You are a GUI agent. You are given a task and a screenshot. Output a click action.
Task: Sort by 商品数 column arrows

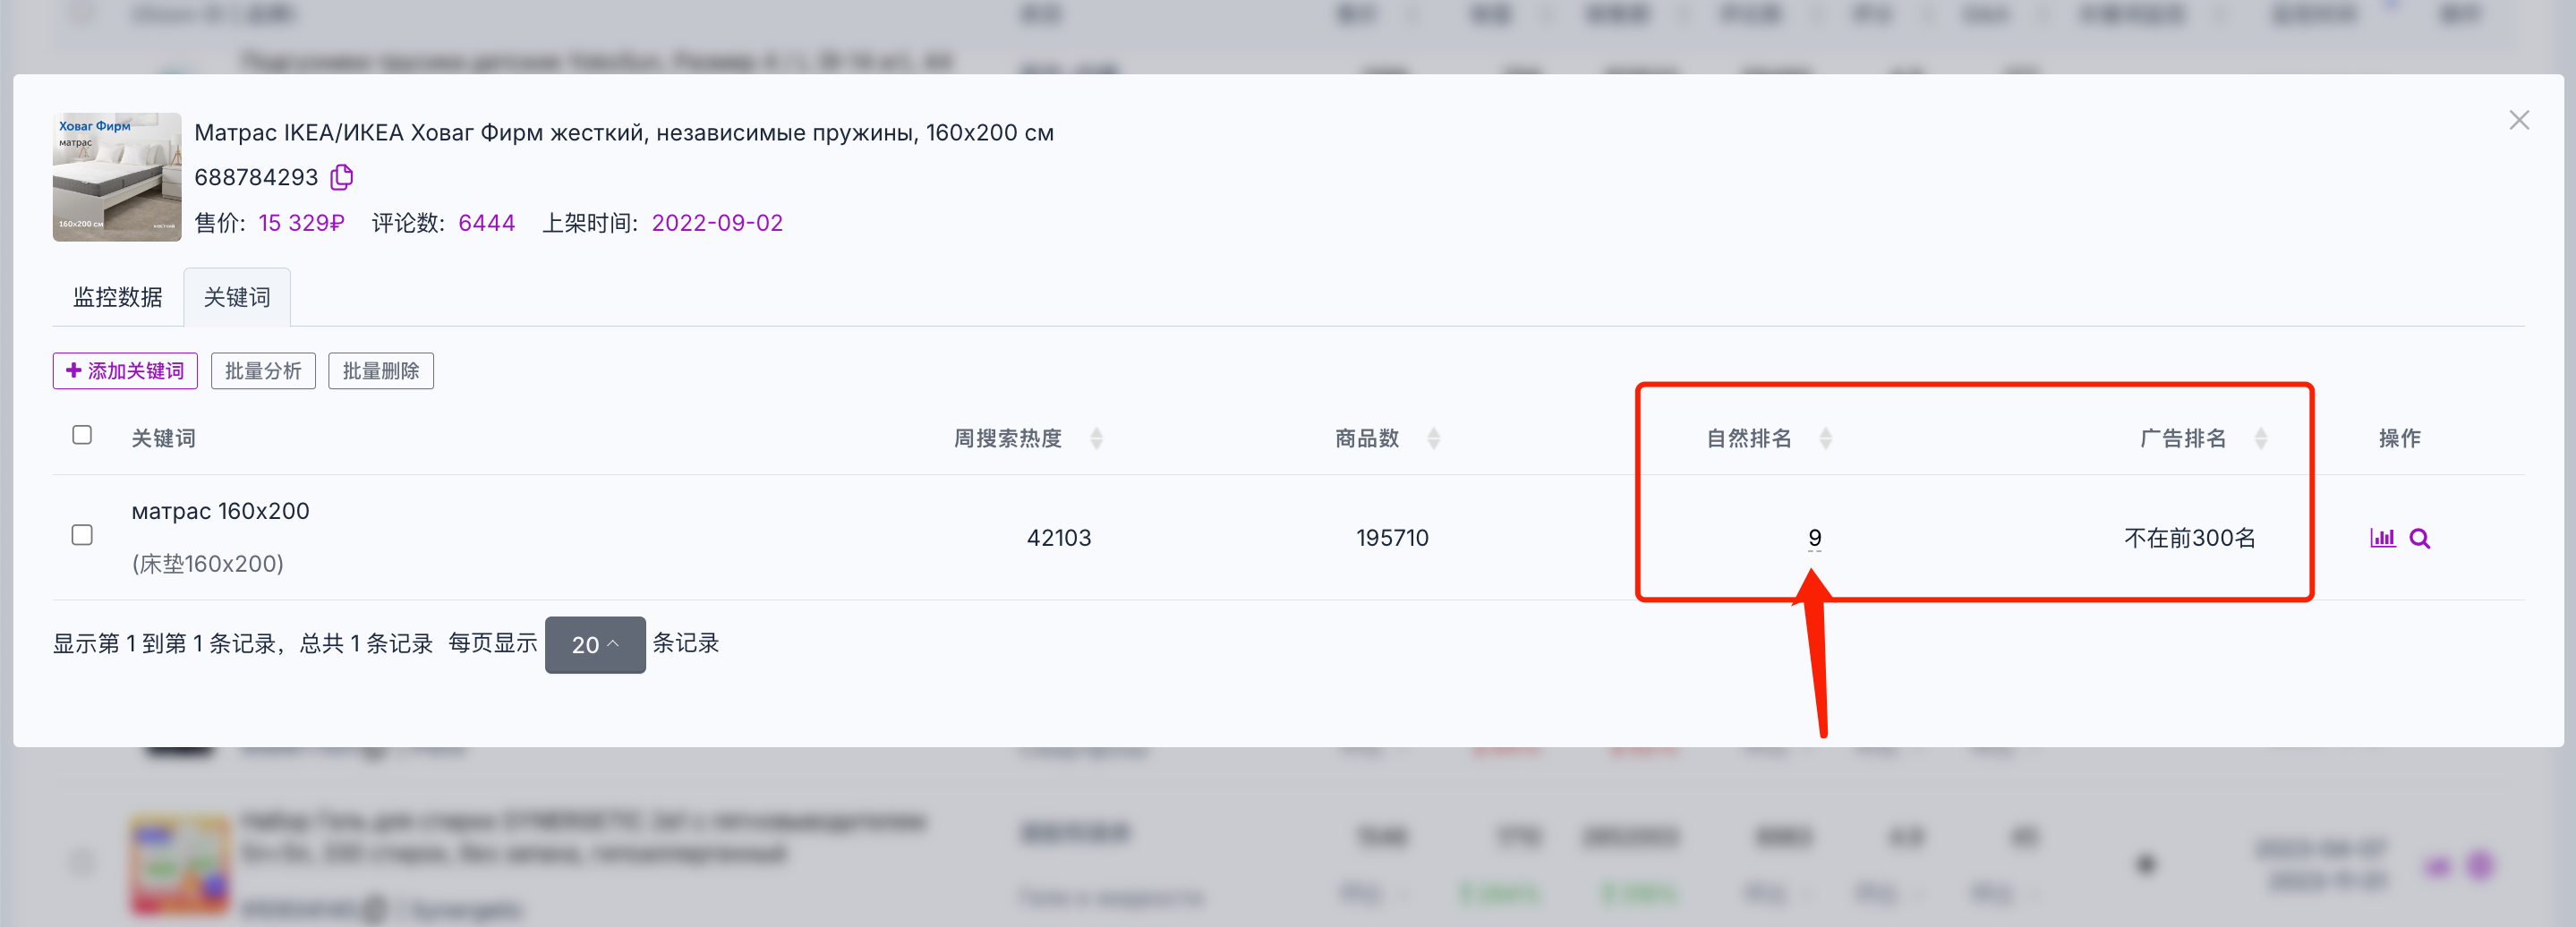(x=1433, y=438)
